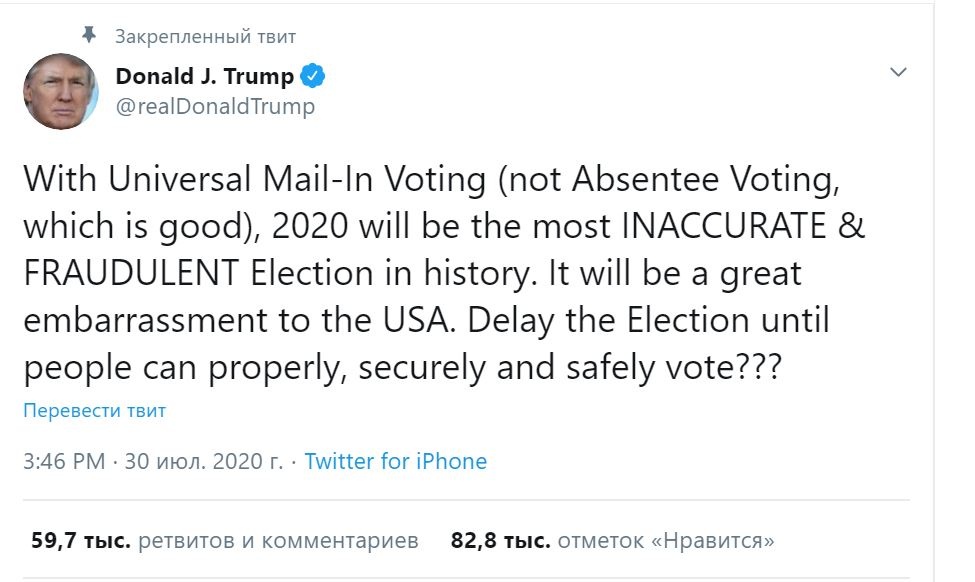Click the '59,7 тыс.' retweet count
This screenshot has width=975, height=582.
pyautogui.click(x=81, y=541)
